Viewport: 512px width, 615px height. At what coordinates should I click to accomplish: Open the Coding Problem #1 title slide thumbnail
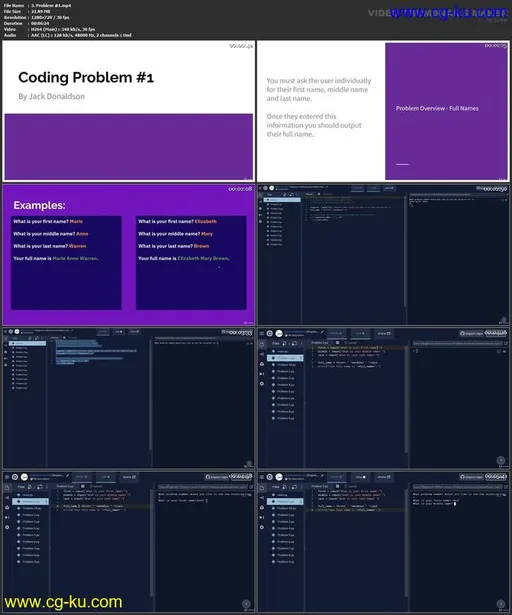coord(128,111)
